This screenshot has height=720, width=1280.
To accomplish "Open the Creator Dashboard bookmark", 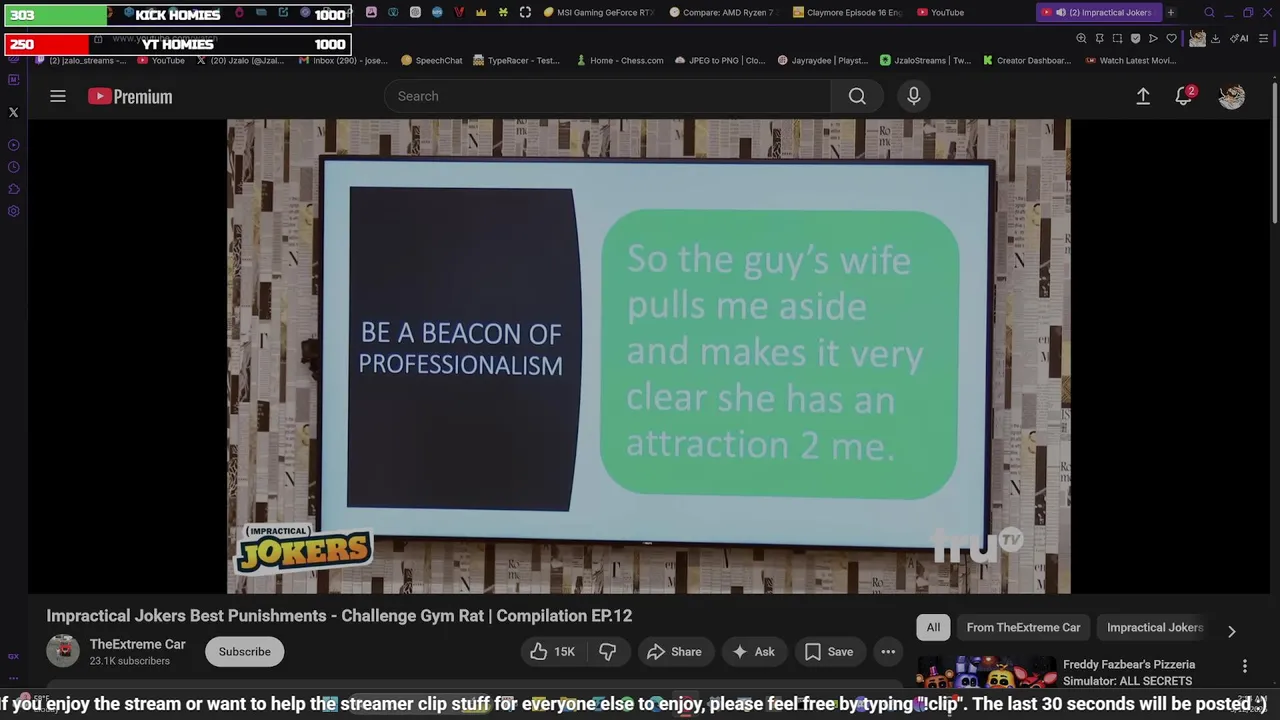I will click(1026, 60).
